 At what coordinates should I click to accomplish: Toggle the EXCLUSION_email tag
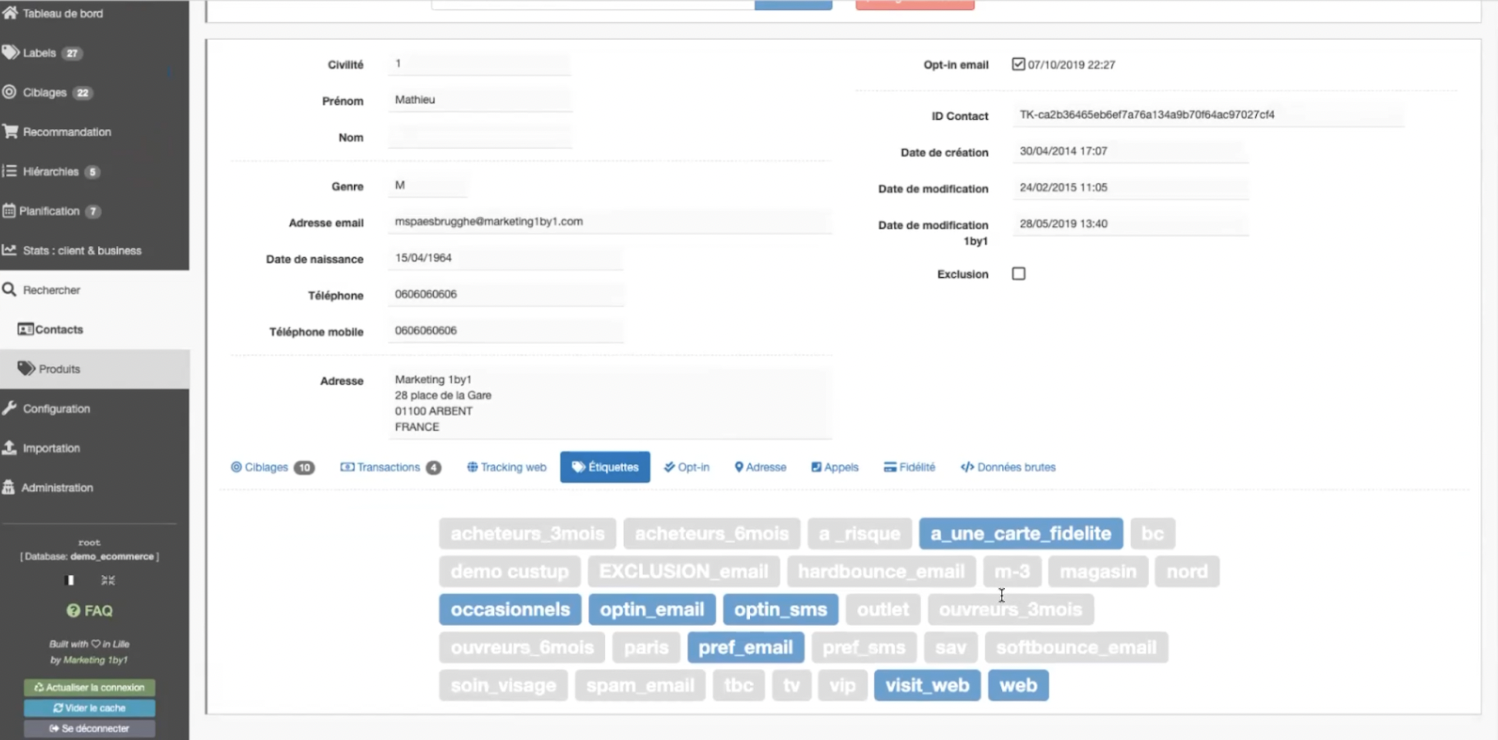[684, 571]
